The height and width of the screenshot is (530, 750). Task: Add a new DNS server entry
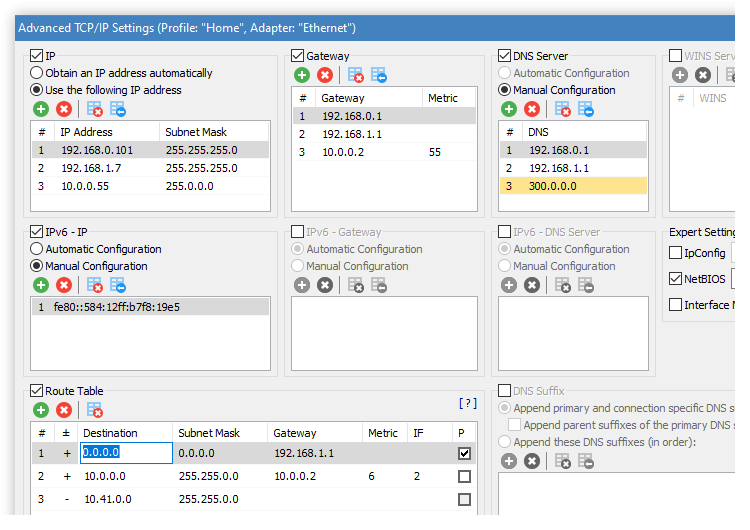pyautogui.click(x=509, y=110)
